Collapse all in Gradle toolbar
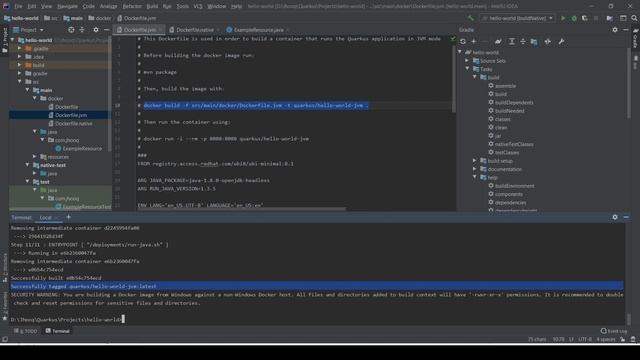The image size is (640, 360). tap(522, 42)
